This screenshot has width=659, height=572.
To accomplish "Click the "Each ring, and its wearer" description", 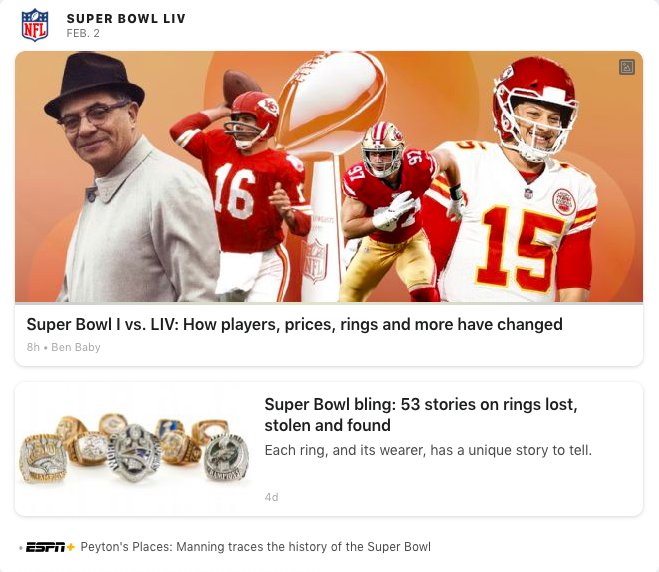I will tap(428, 450).
